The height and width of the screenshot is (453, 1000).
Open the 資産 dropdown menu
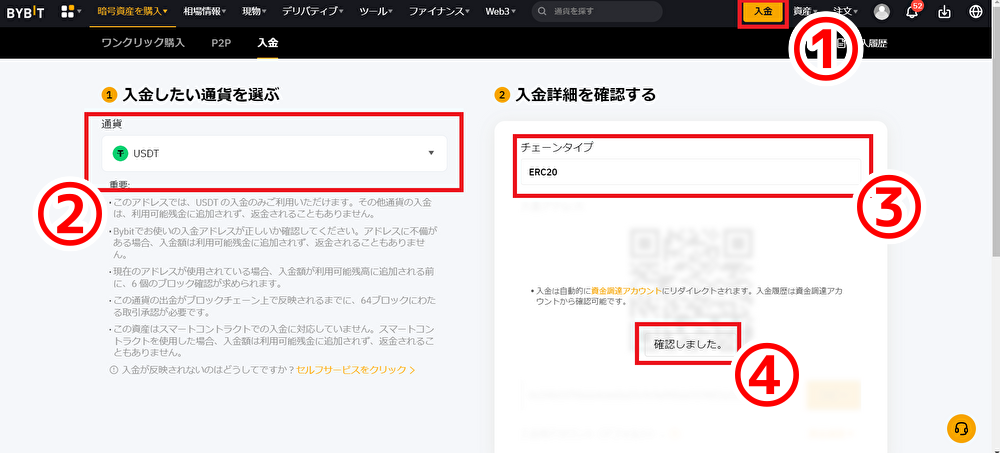805,11
